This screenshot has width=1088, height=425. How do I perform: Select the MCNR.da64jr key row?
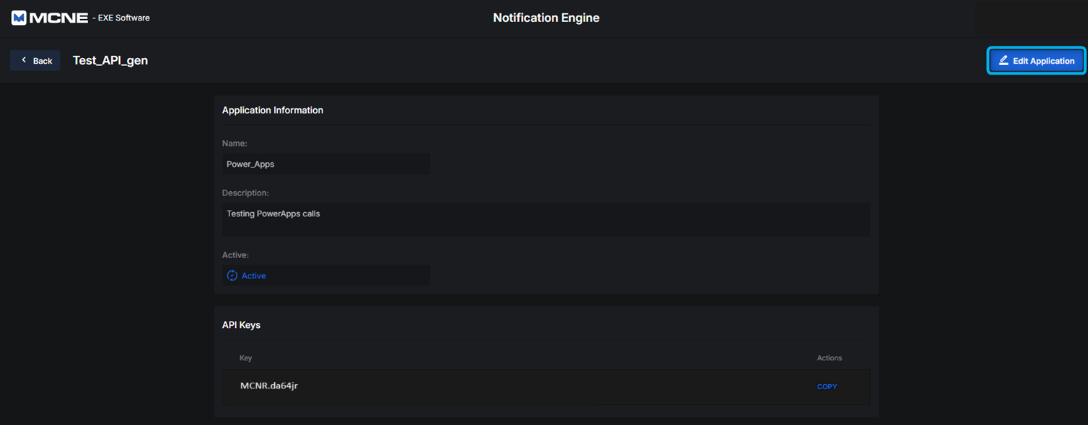click(x=500, y=386)
